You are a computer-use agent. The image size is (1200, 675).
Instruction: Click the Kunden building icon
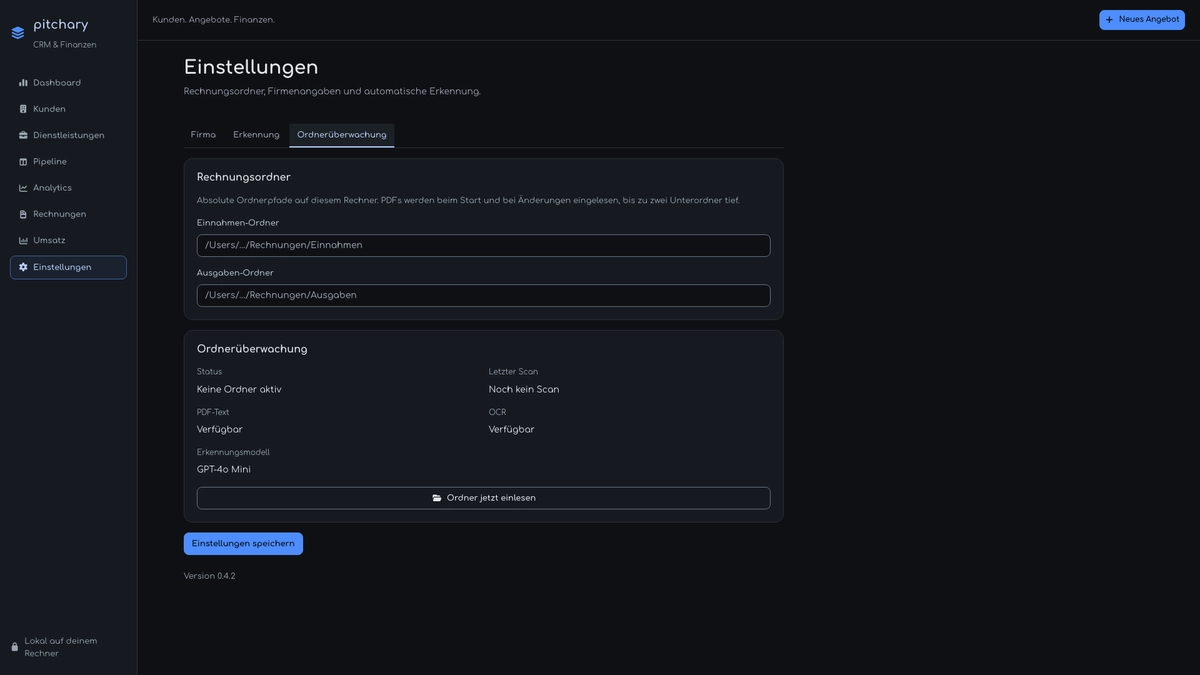tap(23, 109)
